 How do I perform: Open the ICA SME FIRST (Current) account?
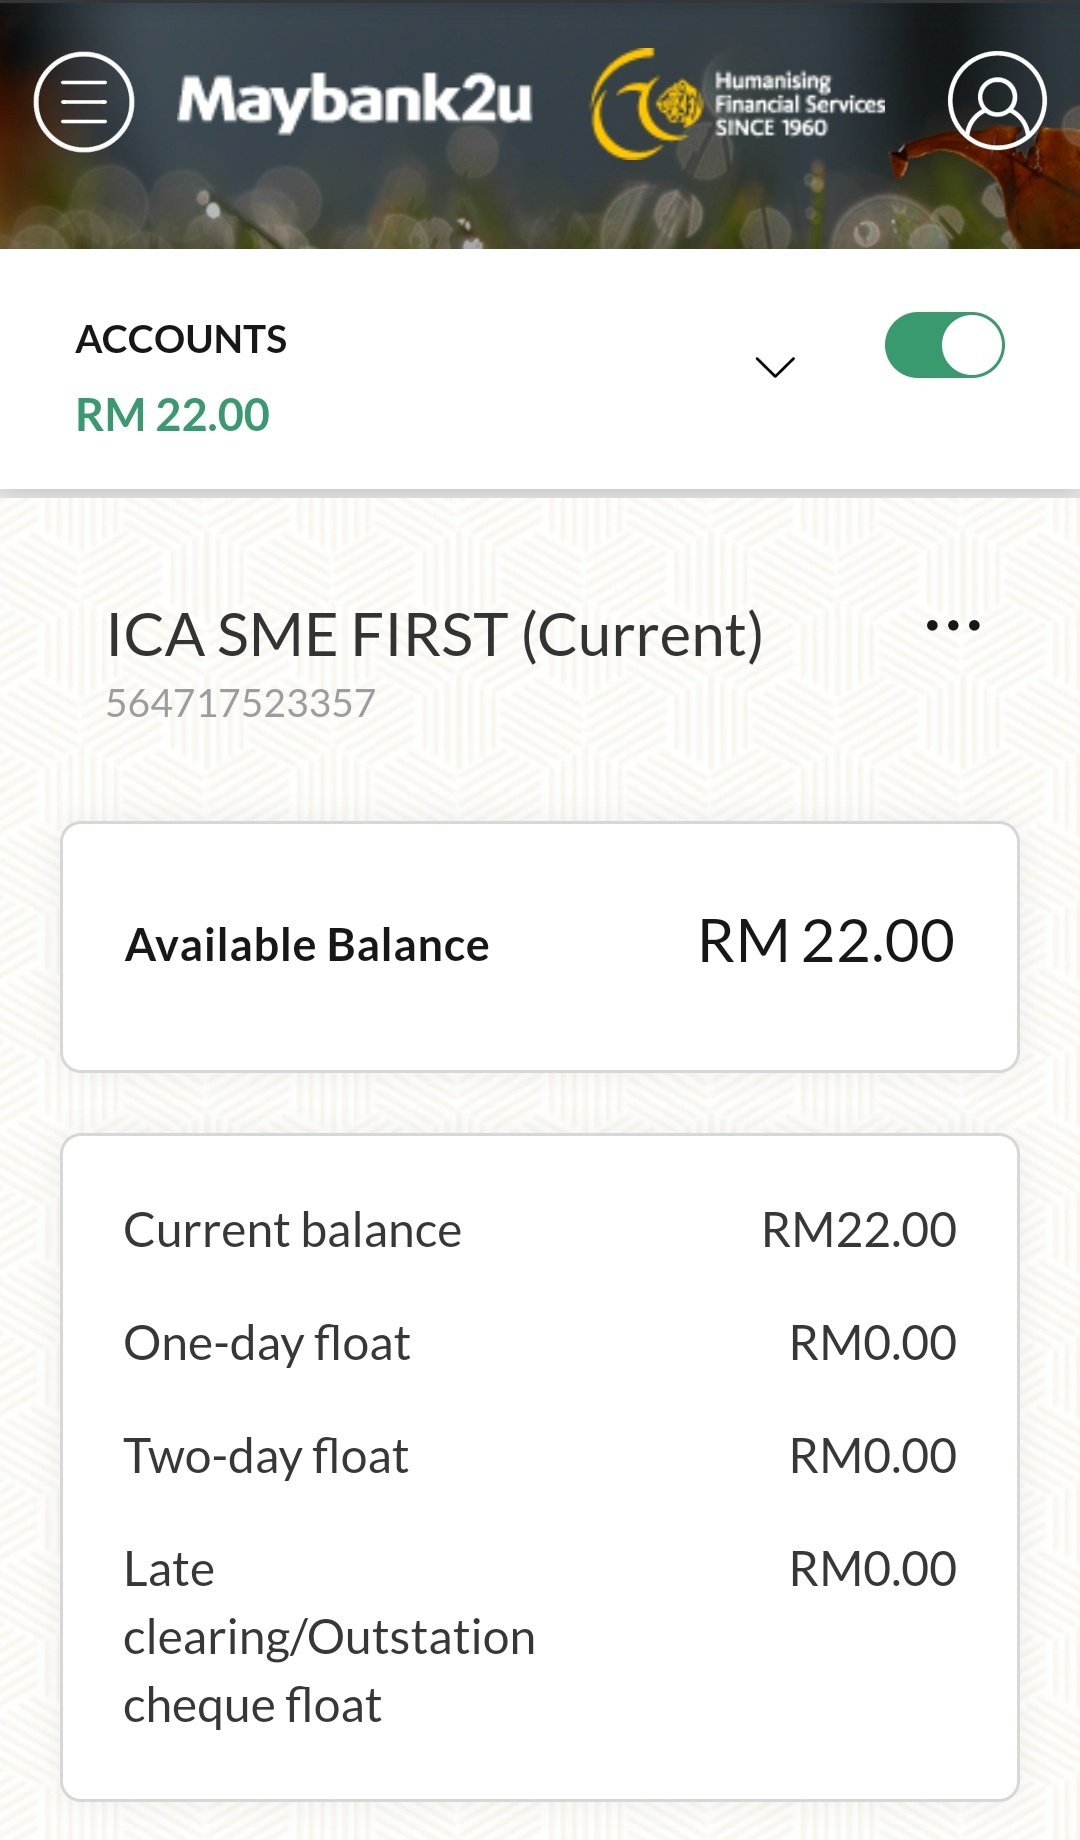pos(435,635)
